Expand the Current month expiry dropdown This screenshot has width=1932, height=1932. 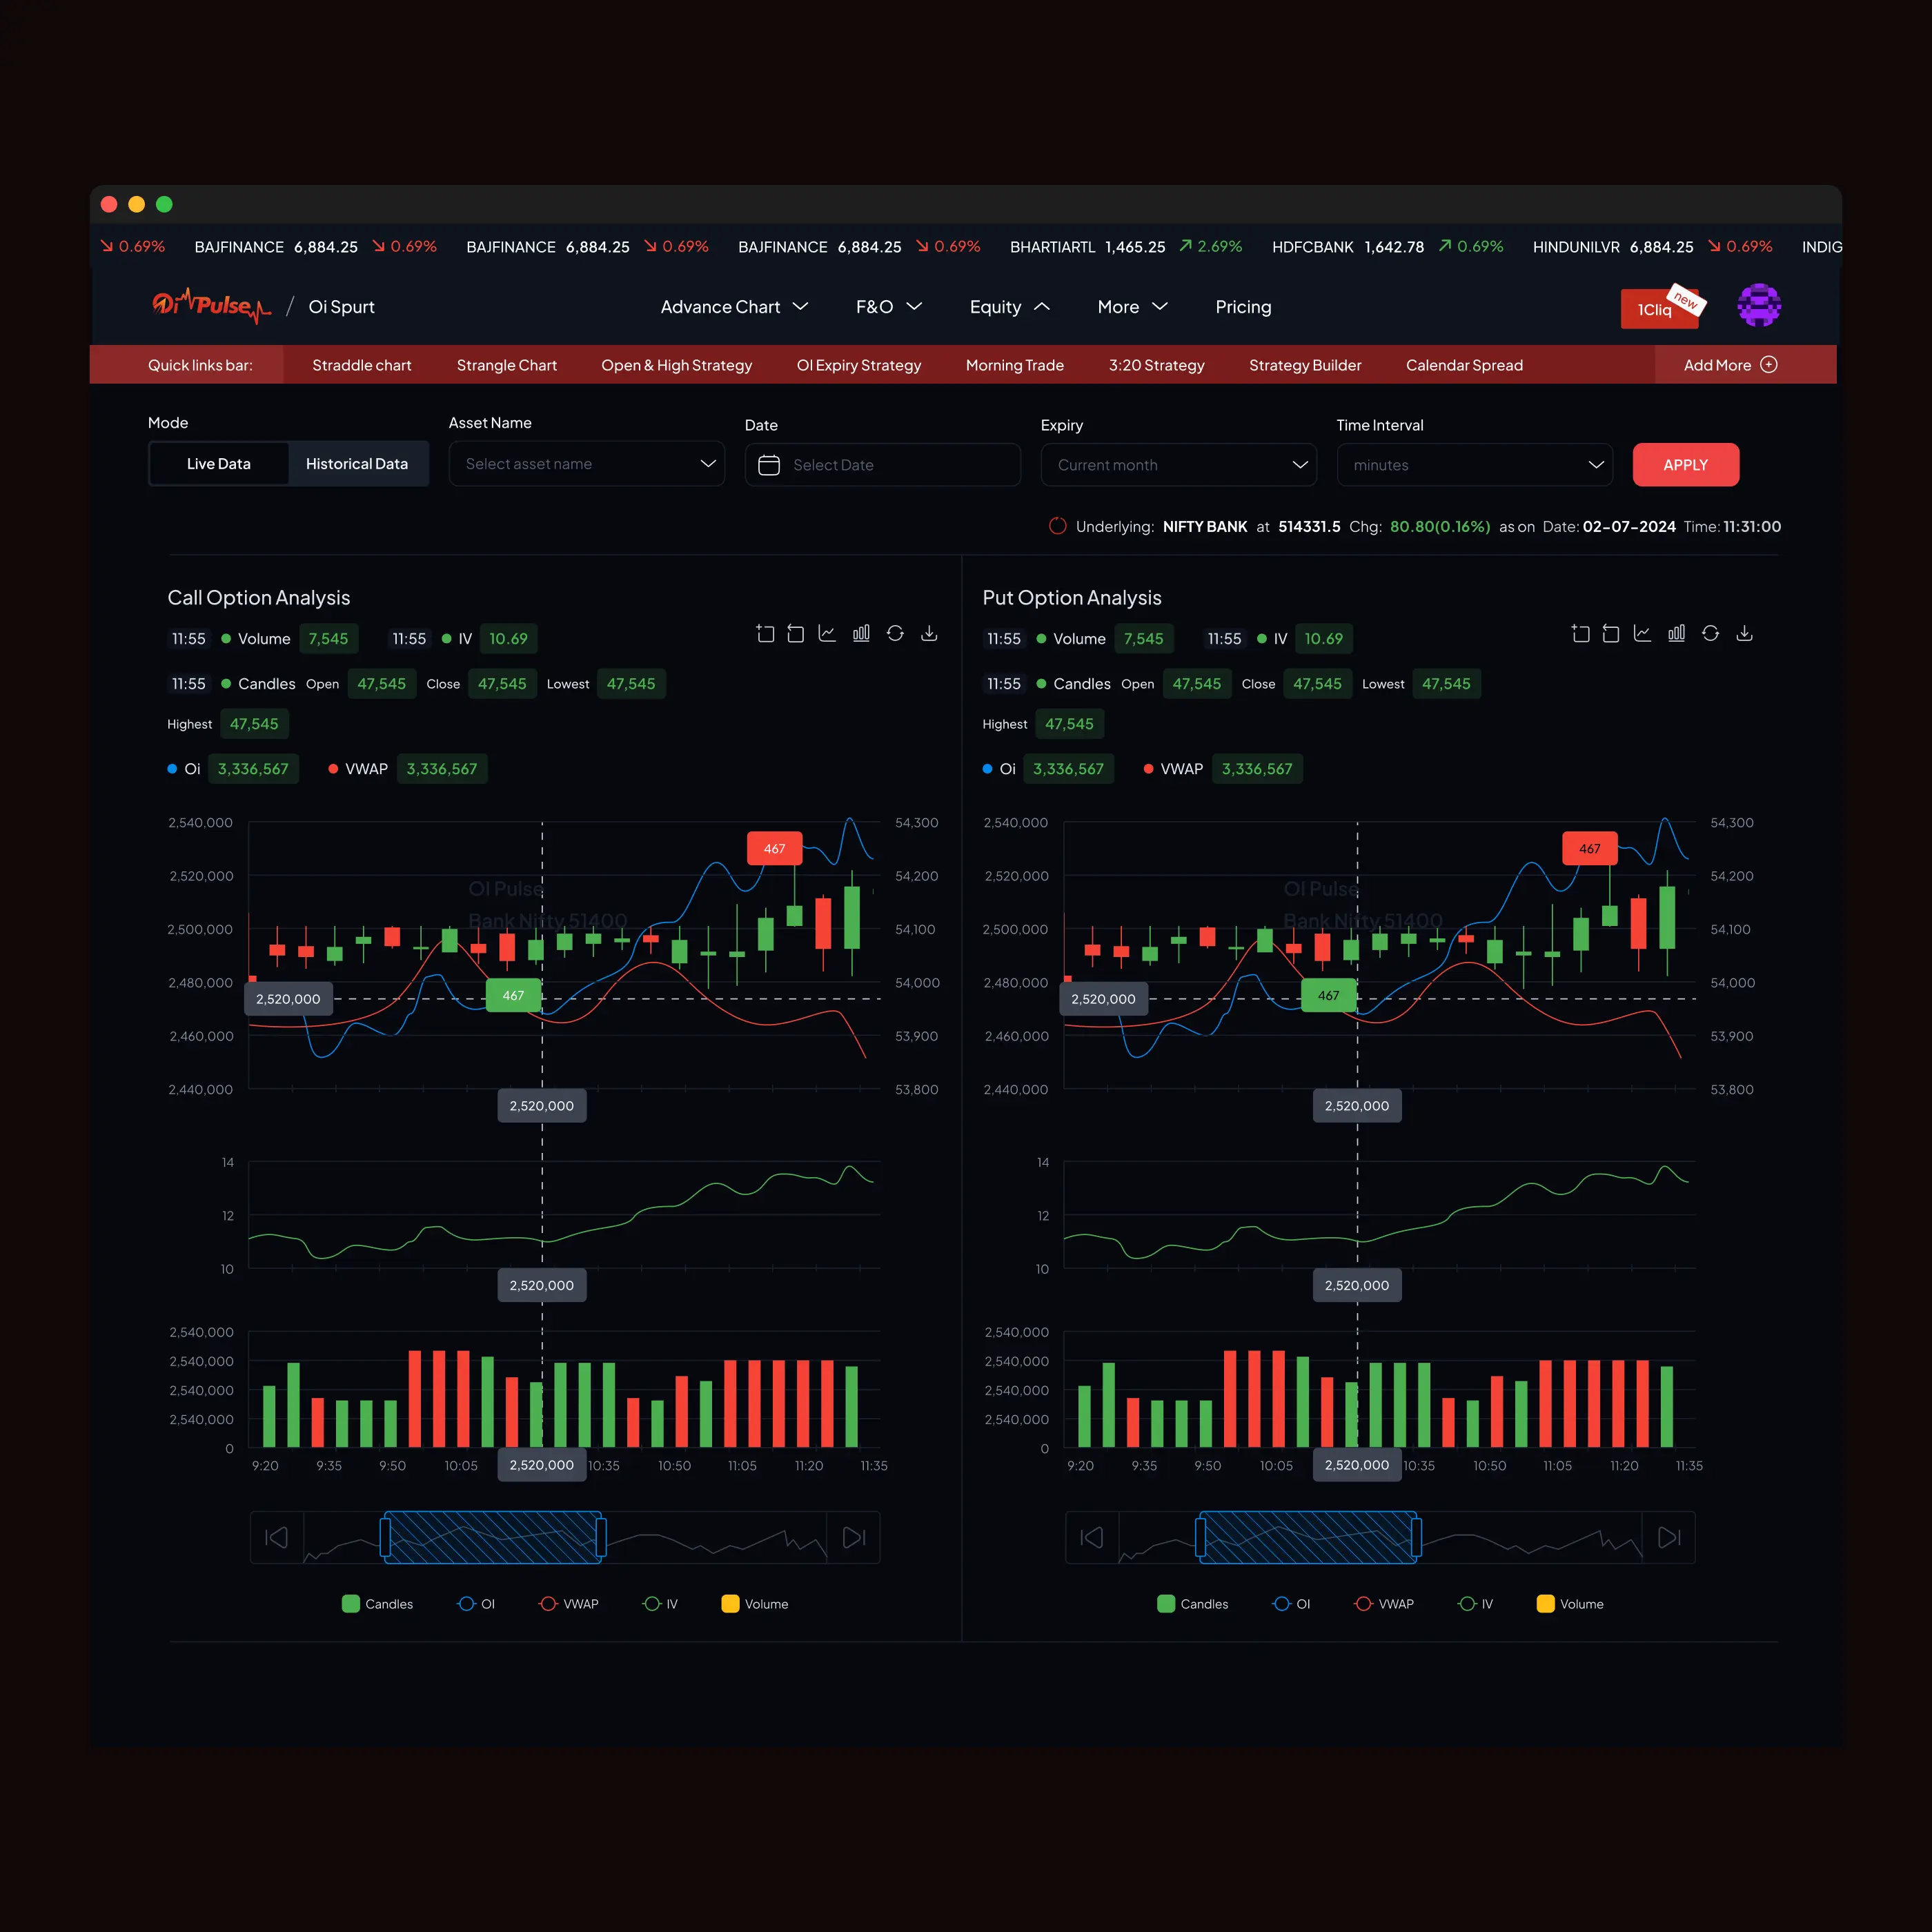(1178, 465)
